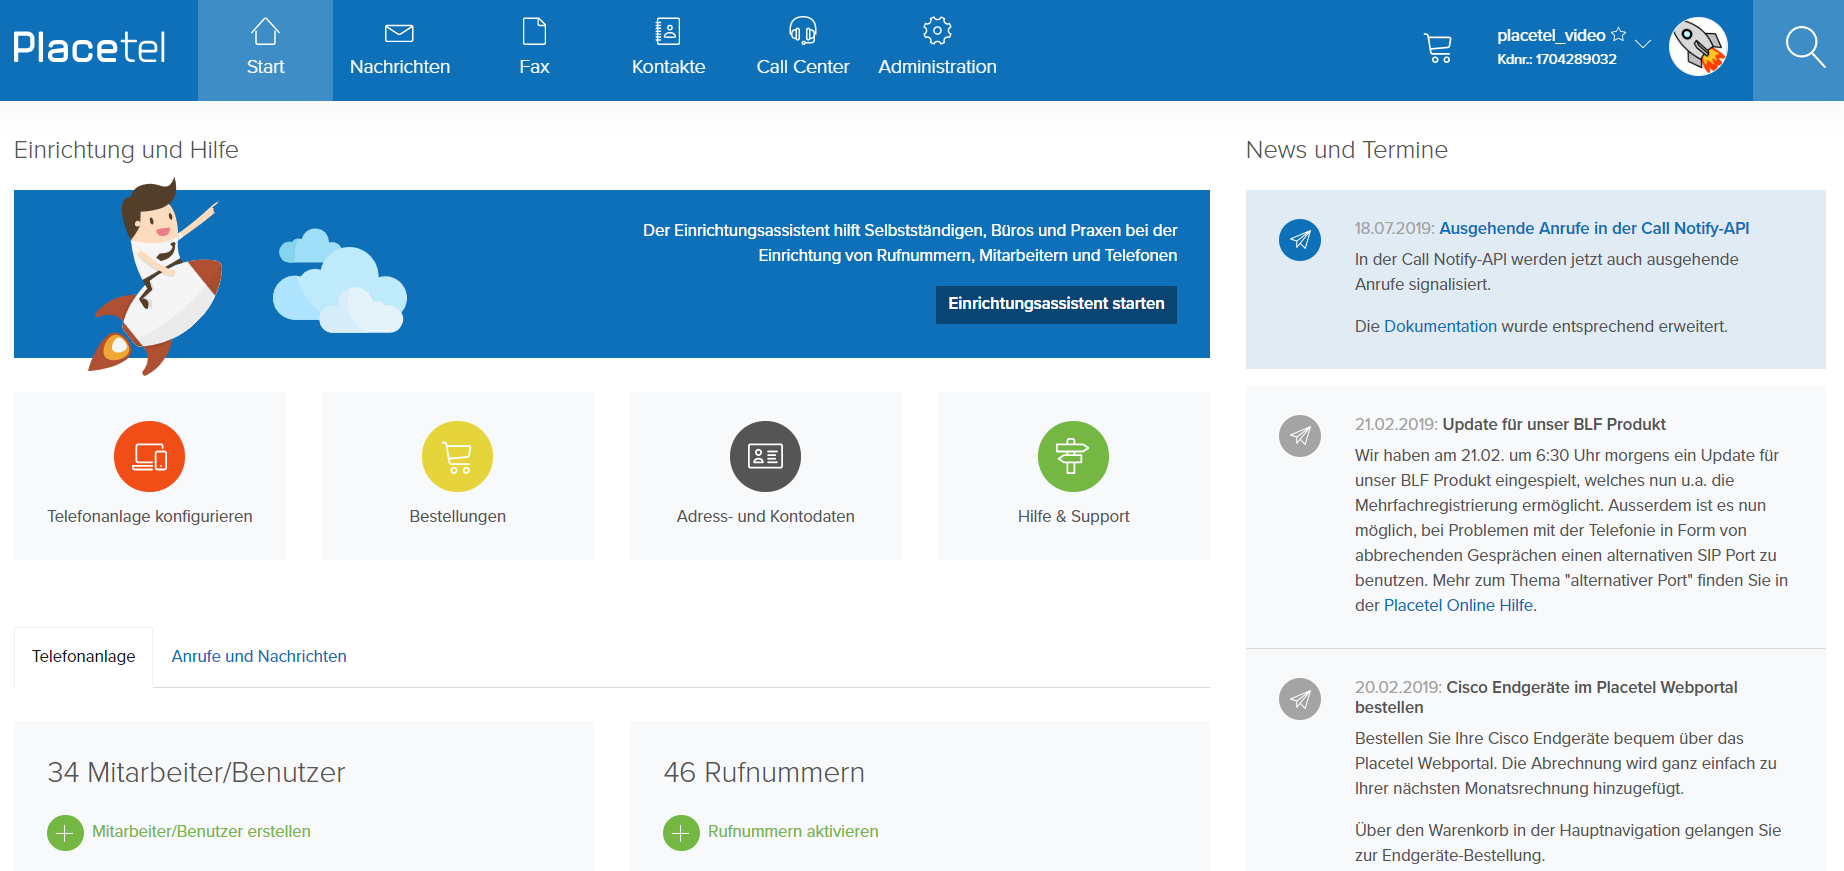1844x871 pixels.
Task: Open the Start home icon
Action: pyautogui.click(x=265, y=32)
